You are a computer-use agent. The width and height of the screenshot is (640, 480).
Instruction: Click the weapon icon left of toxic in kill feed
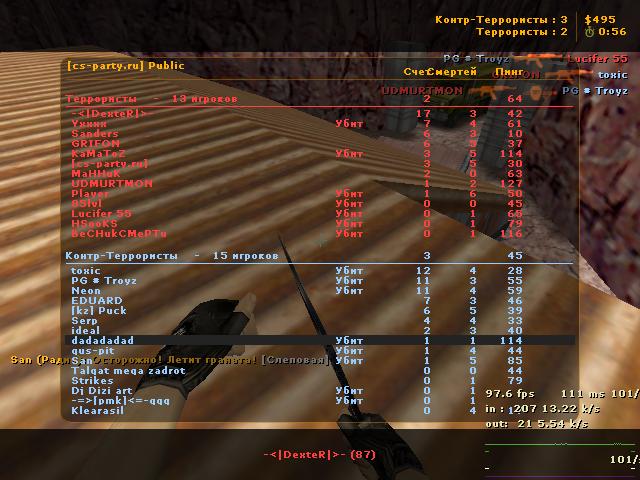568,75
